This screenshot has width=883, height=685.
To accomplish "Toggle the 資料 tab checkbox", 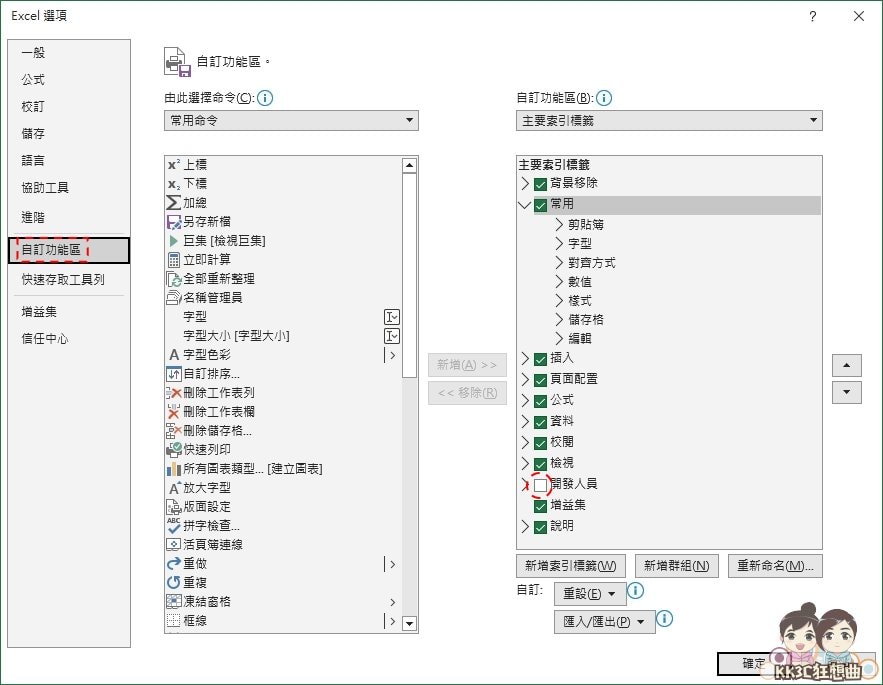I will point(541,422).
